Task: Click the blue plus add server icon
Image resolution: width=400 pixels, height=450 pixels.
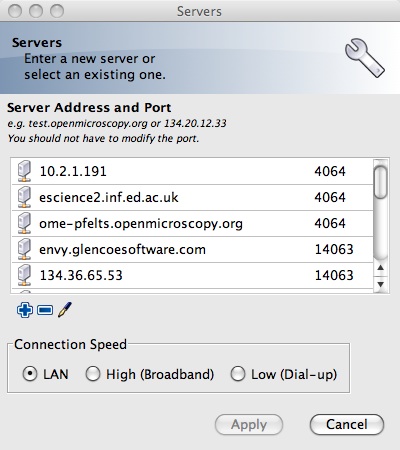Action: pos(25,310)
